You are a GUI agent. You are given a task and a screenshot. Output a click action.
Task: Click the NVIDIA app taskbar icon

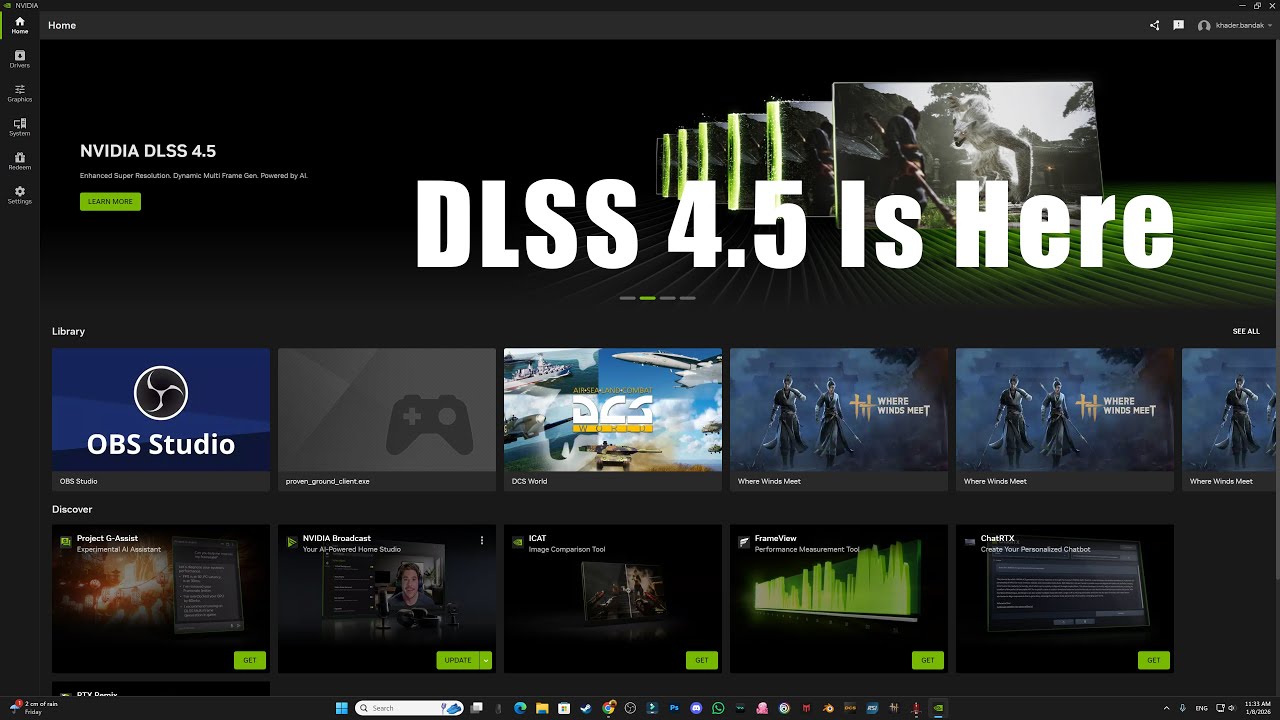pyautogui.click(x=938, y=708)
